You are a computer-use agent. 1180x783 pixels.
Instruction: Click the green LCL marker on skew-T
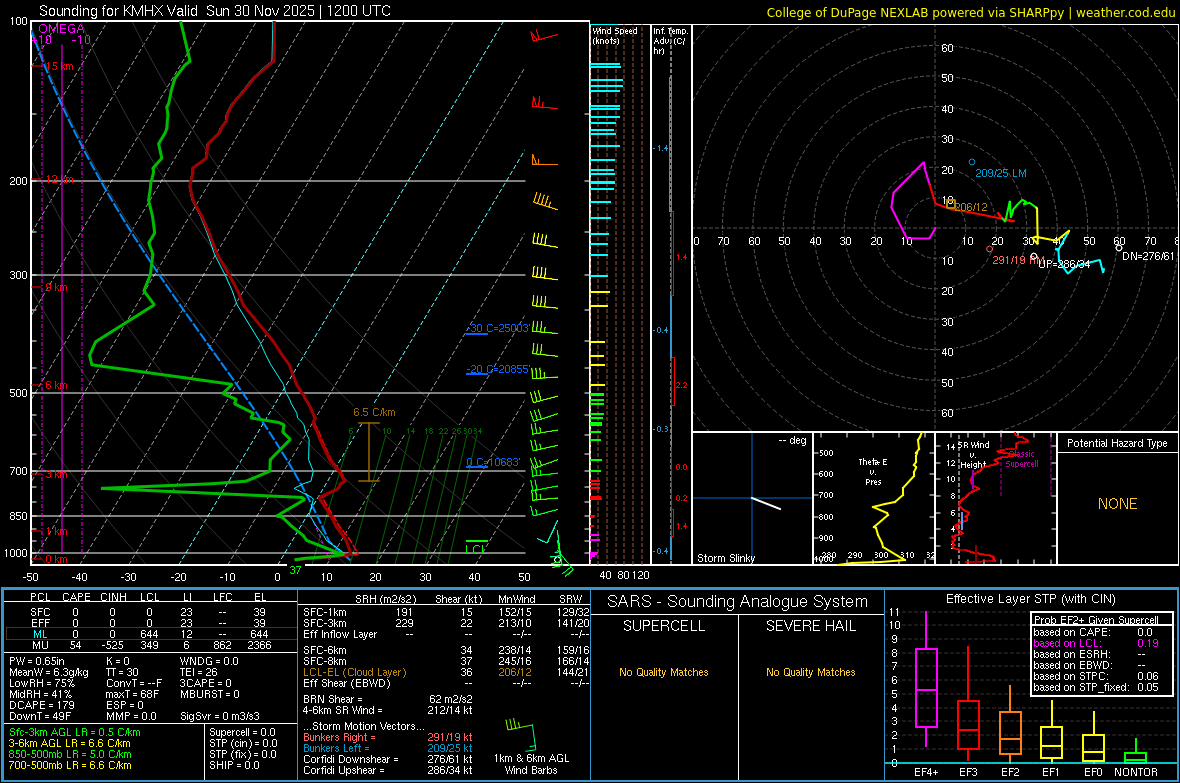pos(476,548)
